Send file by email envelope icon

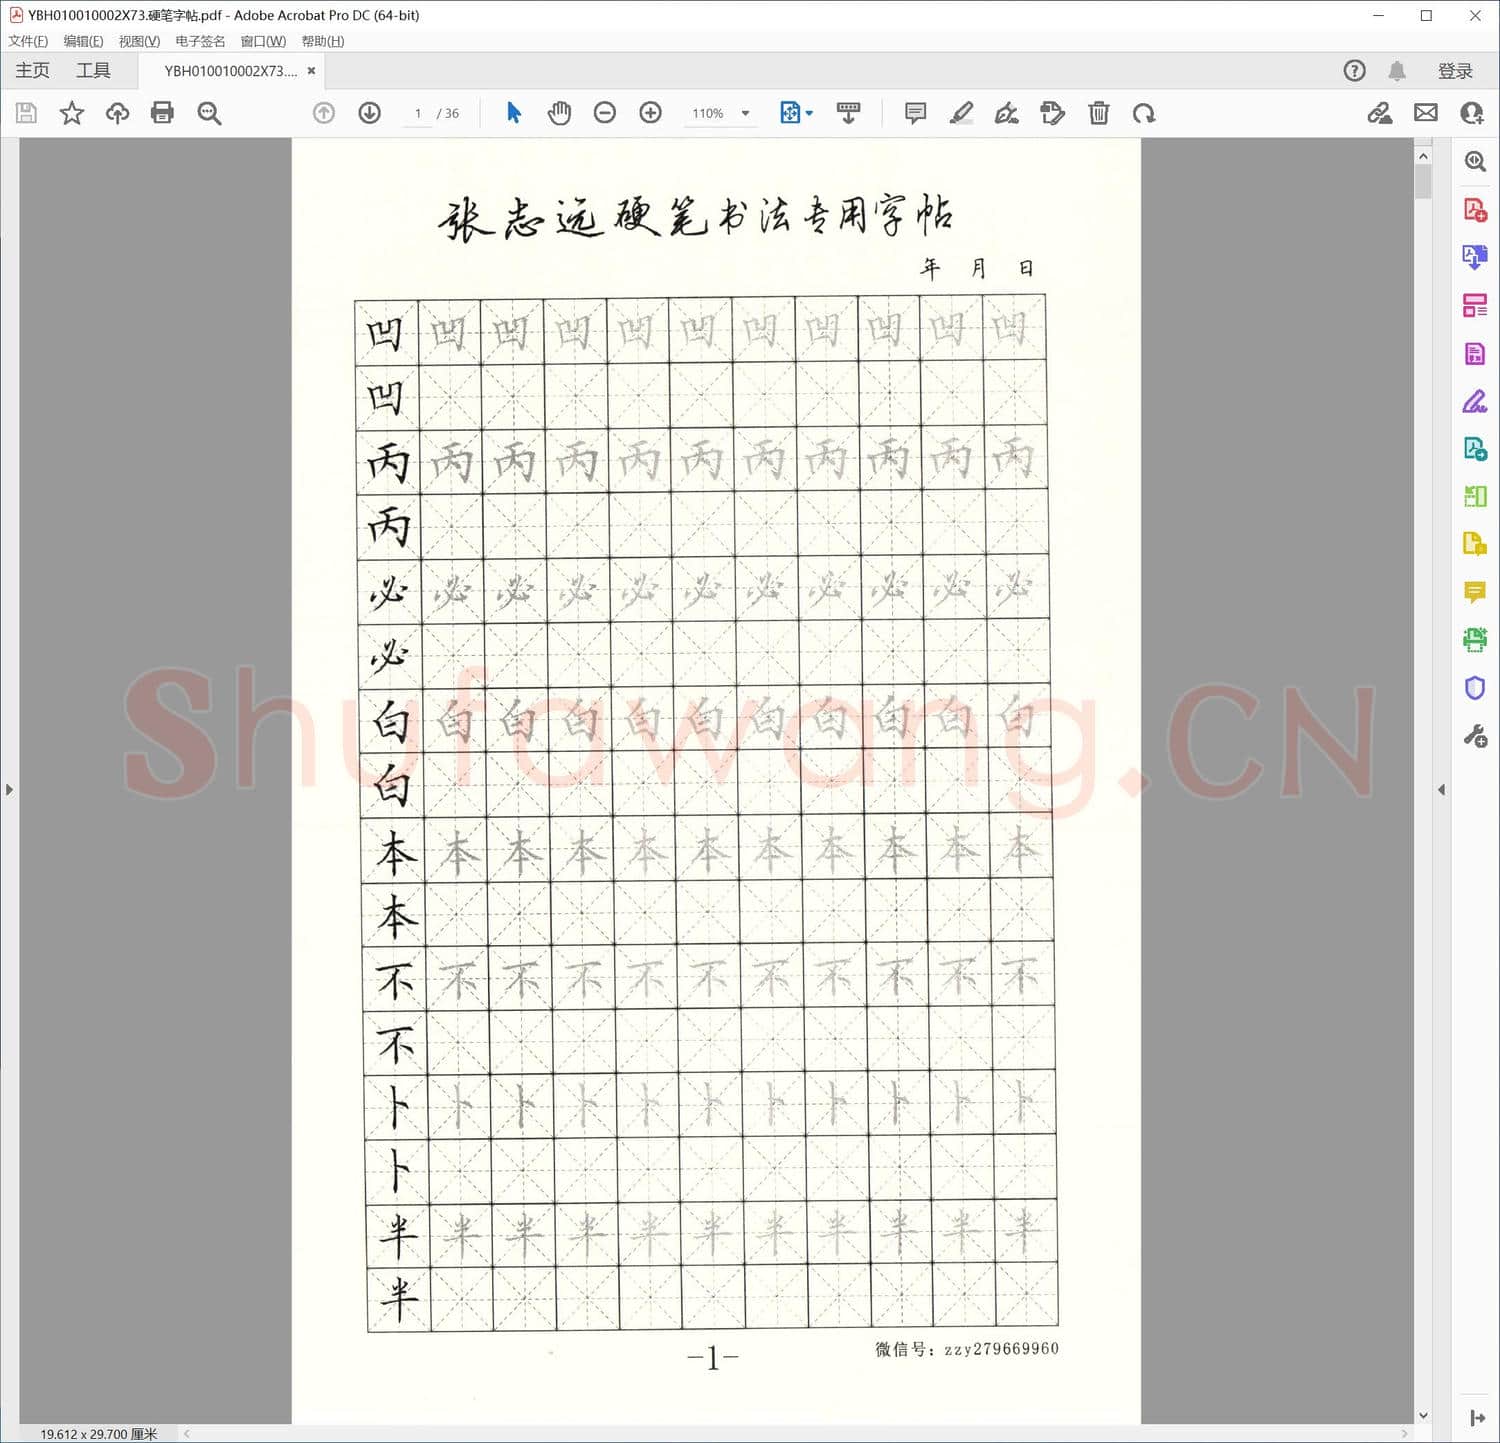(1426, 113)
